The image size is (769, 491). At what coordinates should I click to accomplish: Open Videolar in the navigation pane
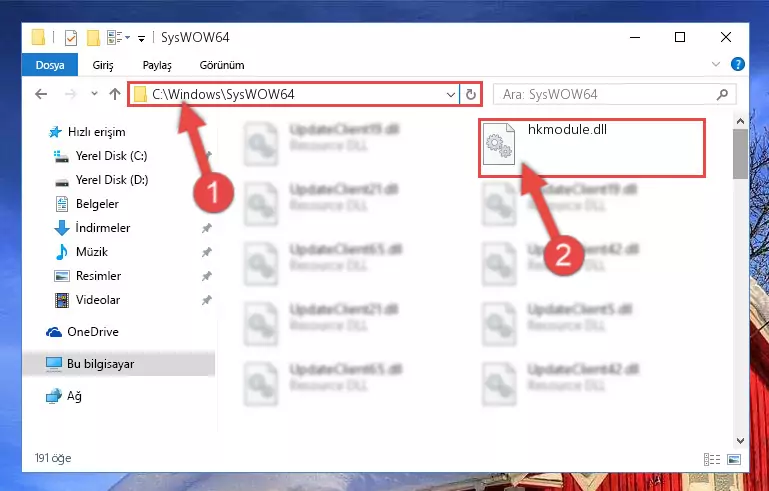[x=98, y=300]
